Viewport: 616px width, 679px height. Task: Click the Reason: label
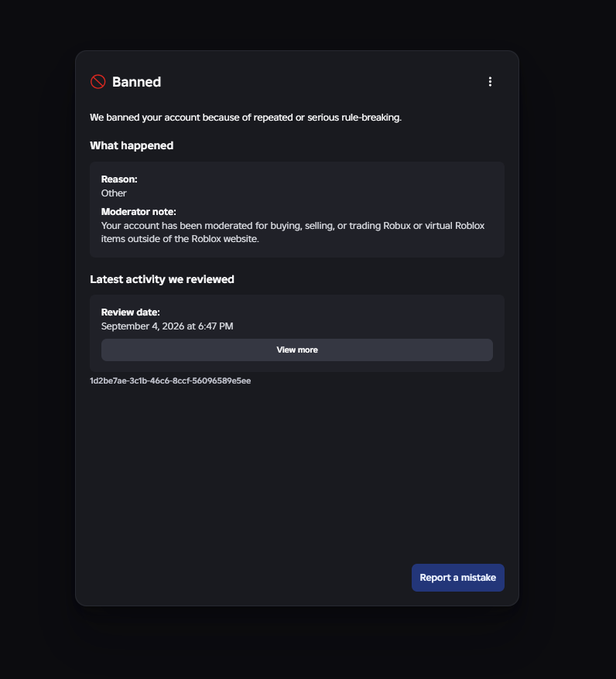coord(119,179)
